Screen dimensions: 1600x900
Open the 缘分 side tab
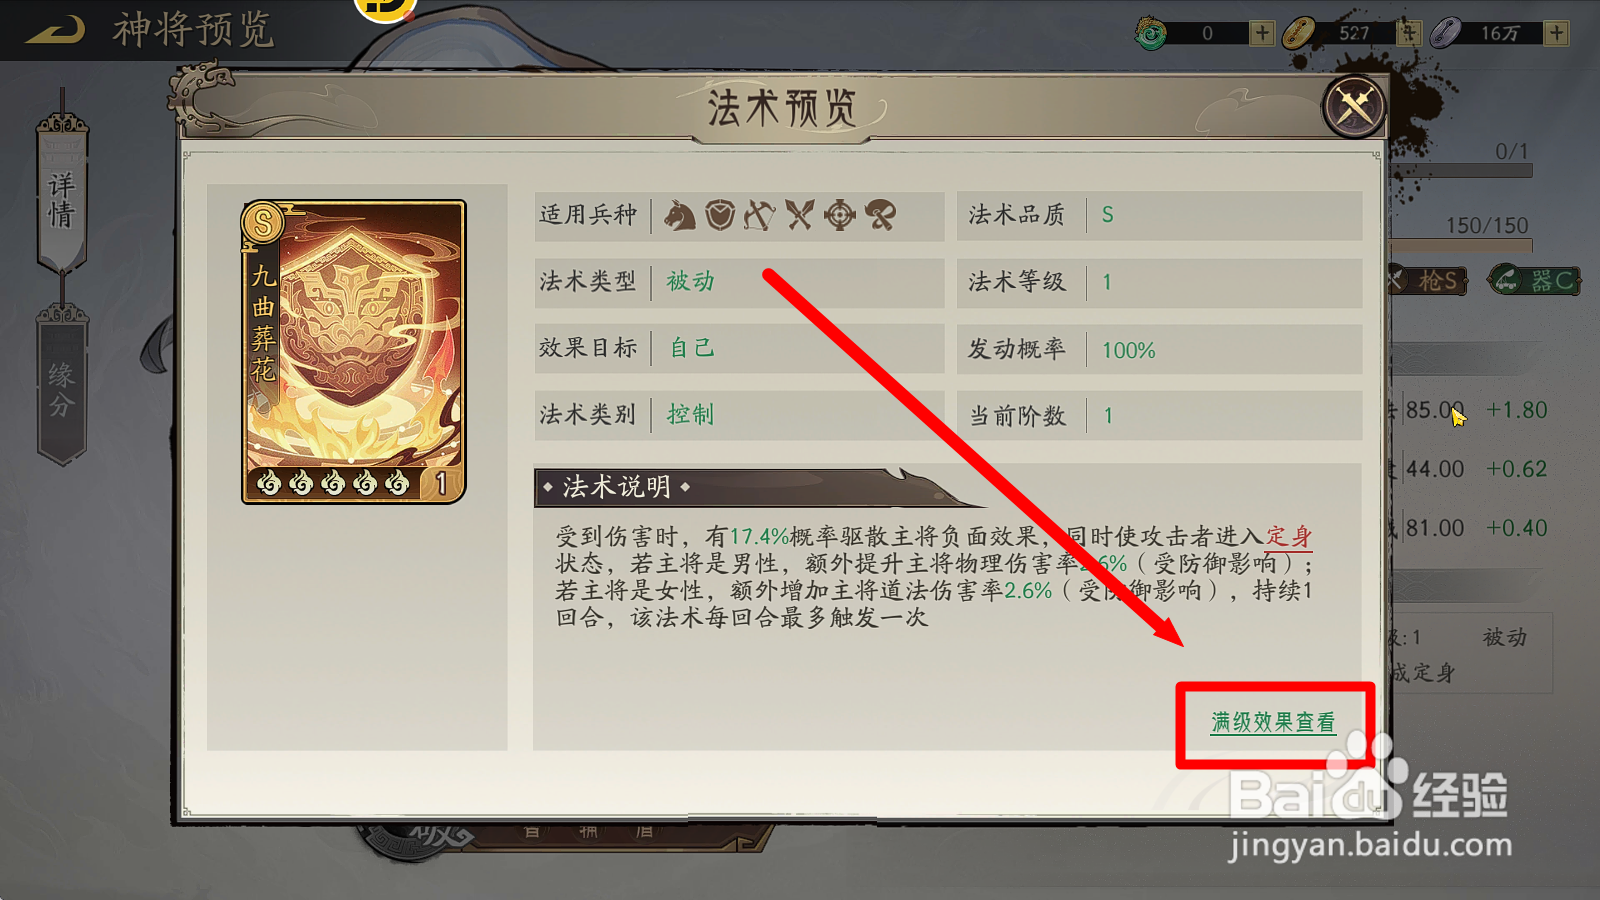pos(62,388)
